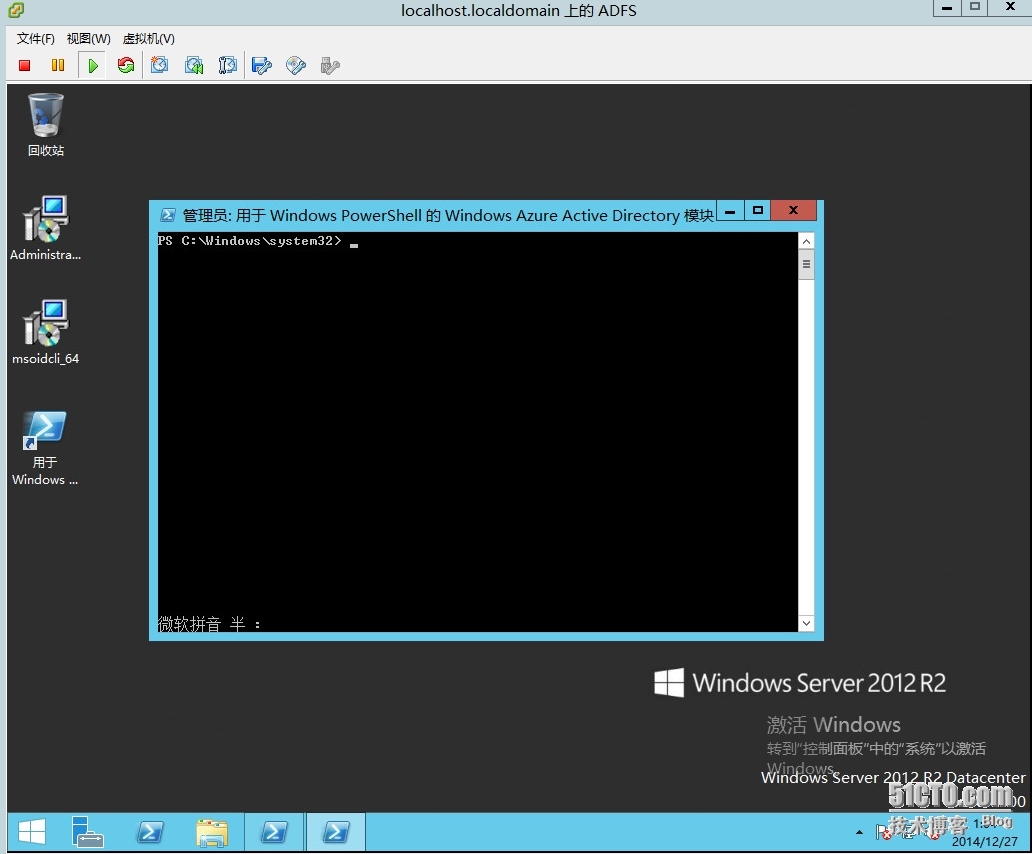Power on the VM with green play icon
This screenshot has width=1032, height=854.
[x=93, y=65]
